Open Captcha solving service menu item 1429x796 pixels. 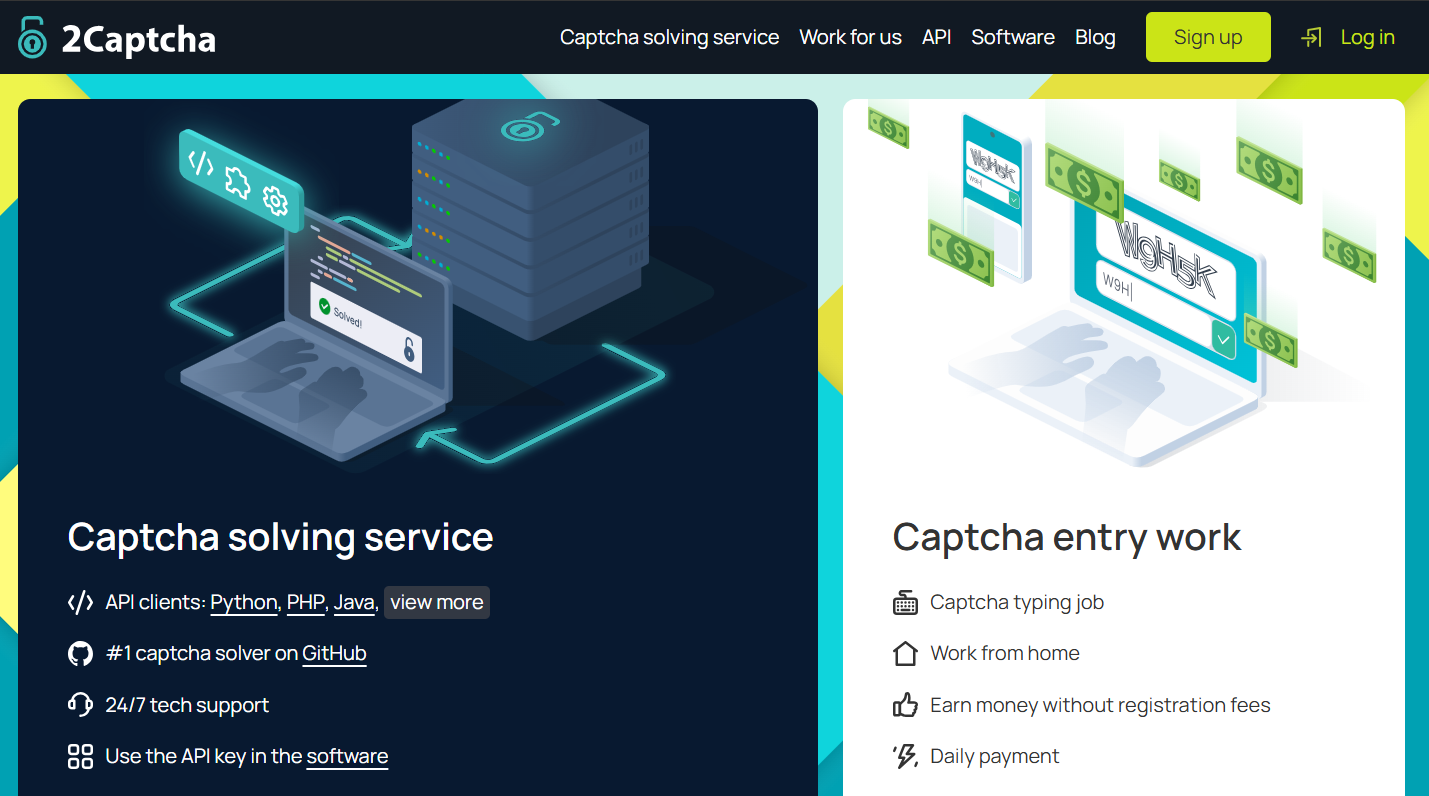669,37
